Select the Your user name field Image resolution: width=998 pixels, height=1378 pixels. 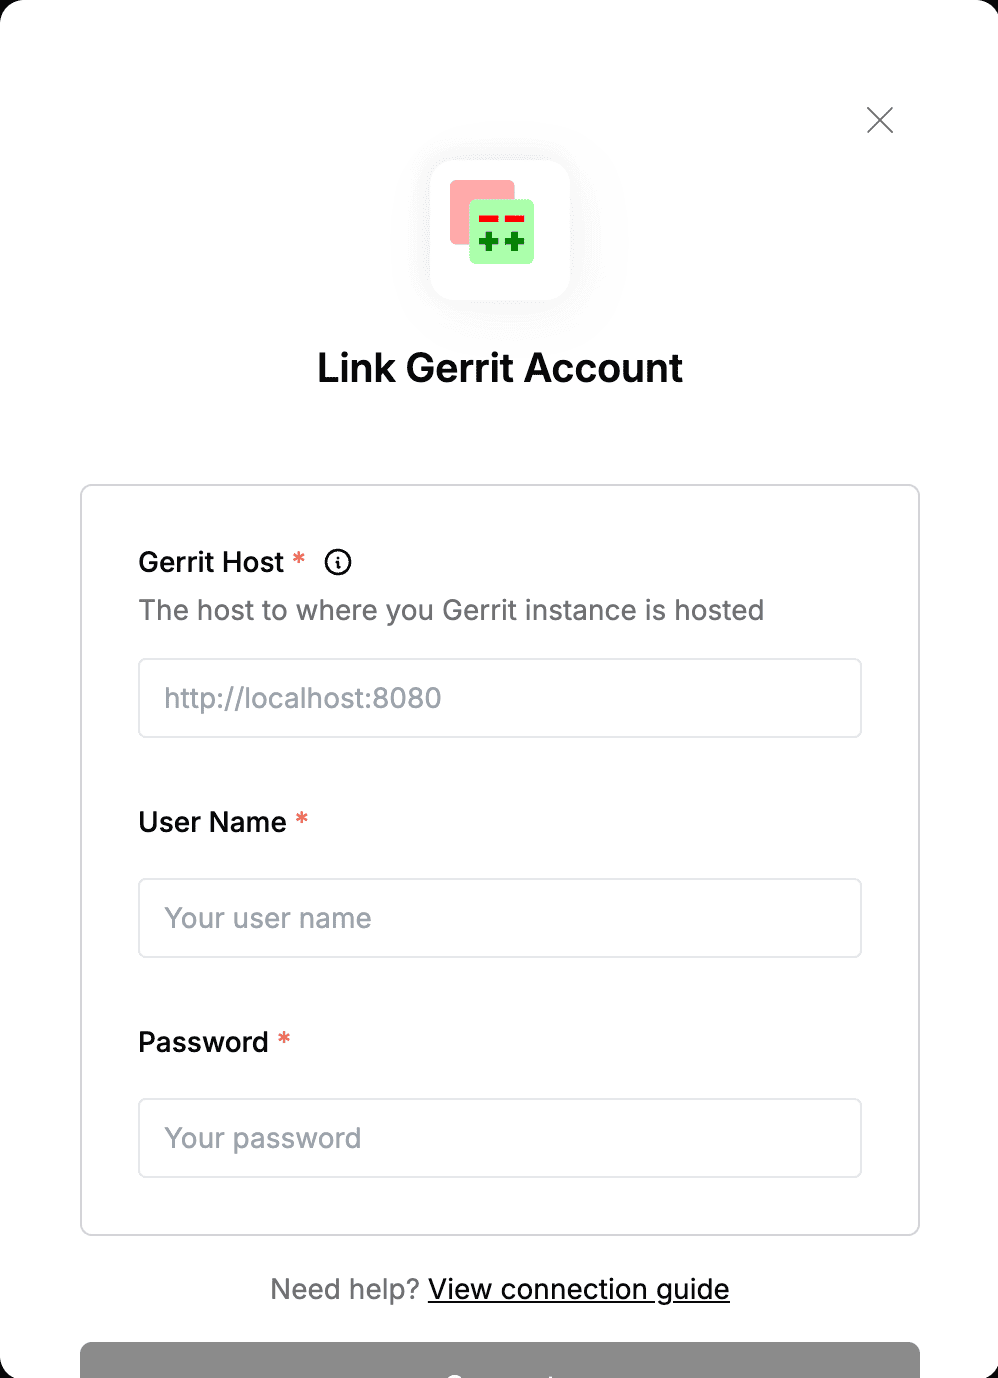(500, 918)
